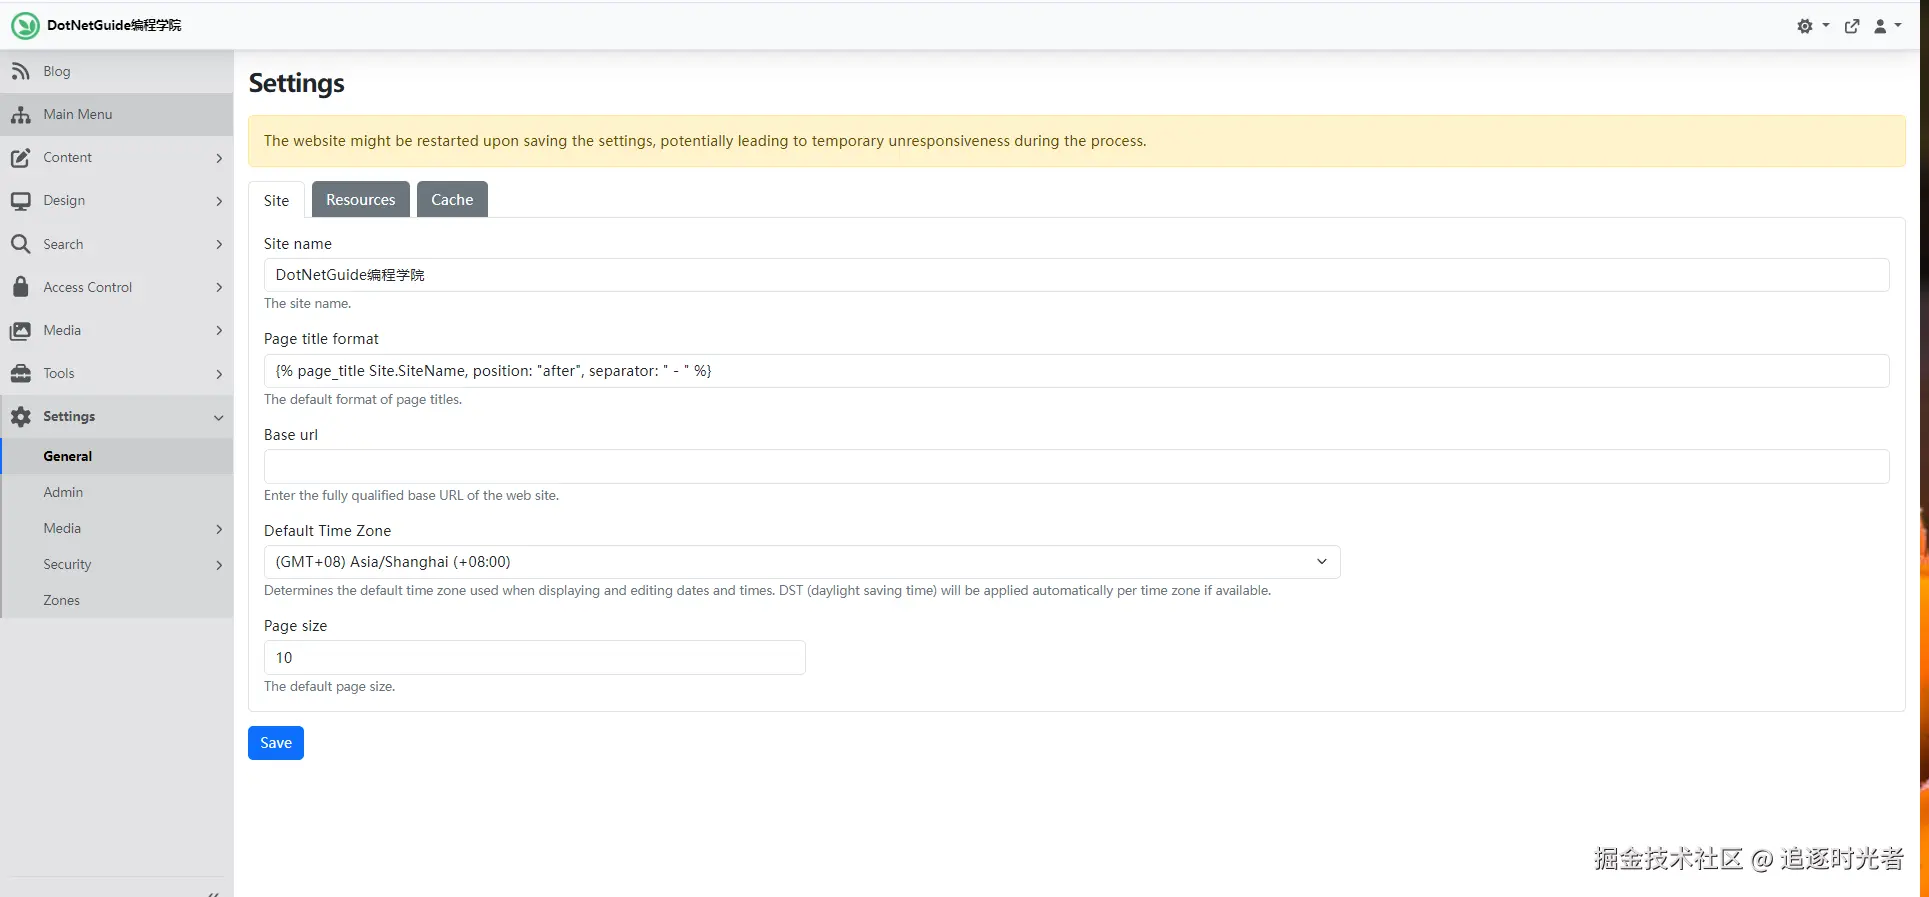
Task: Open the Default Time Zone dropdown
Action: pyautogui.click(x=801, y=562)
